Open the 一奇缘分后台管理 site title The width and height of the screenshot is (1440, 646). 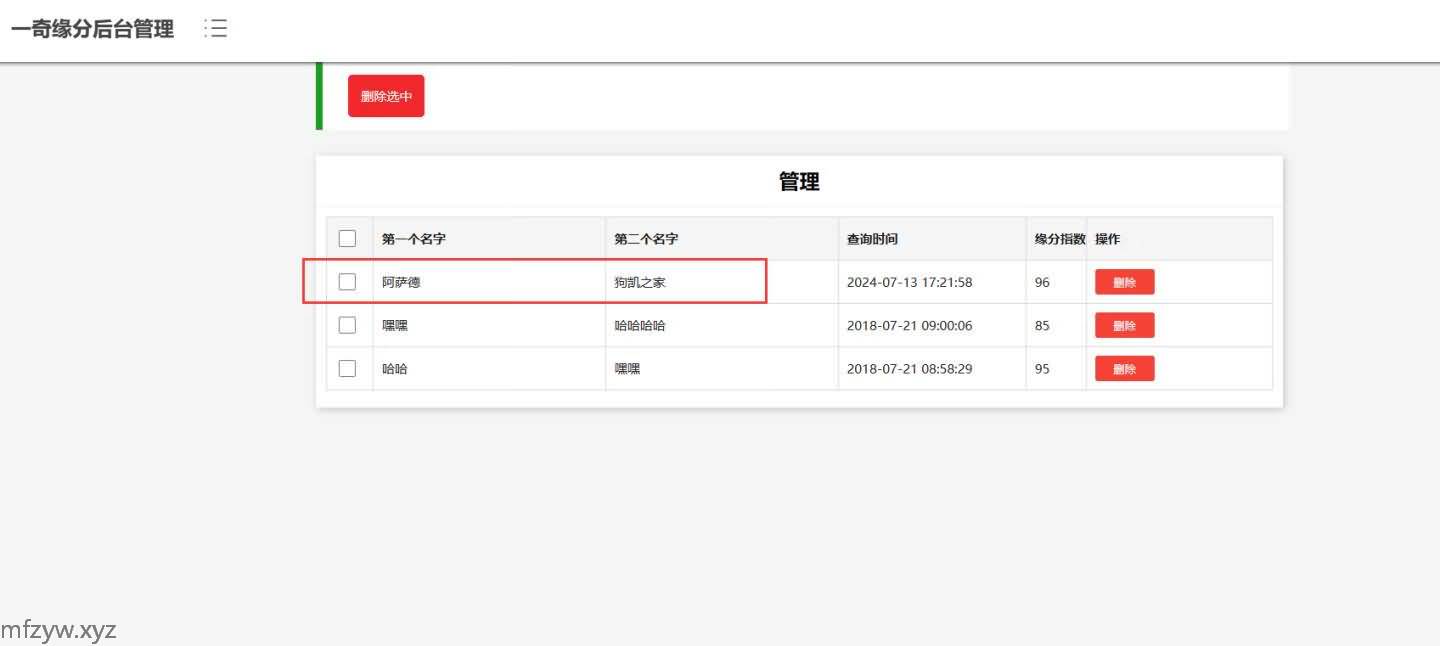pos(92,29)
